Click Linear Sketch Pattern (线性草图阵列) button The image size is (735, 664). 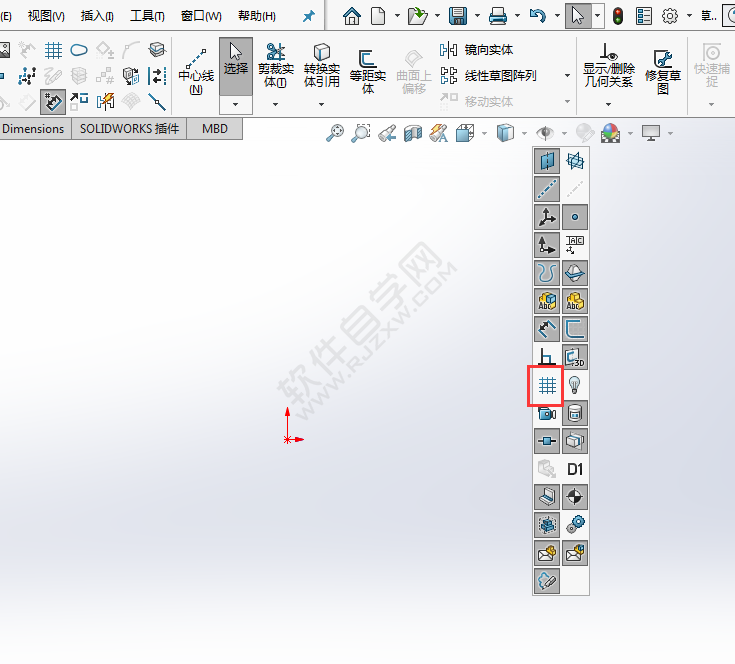pyautogui.click(x=488, y=75)
